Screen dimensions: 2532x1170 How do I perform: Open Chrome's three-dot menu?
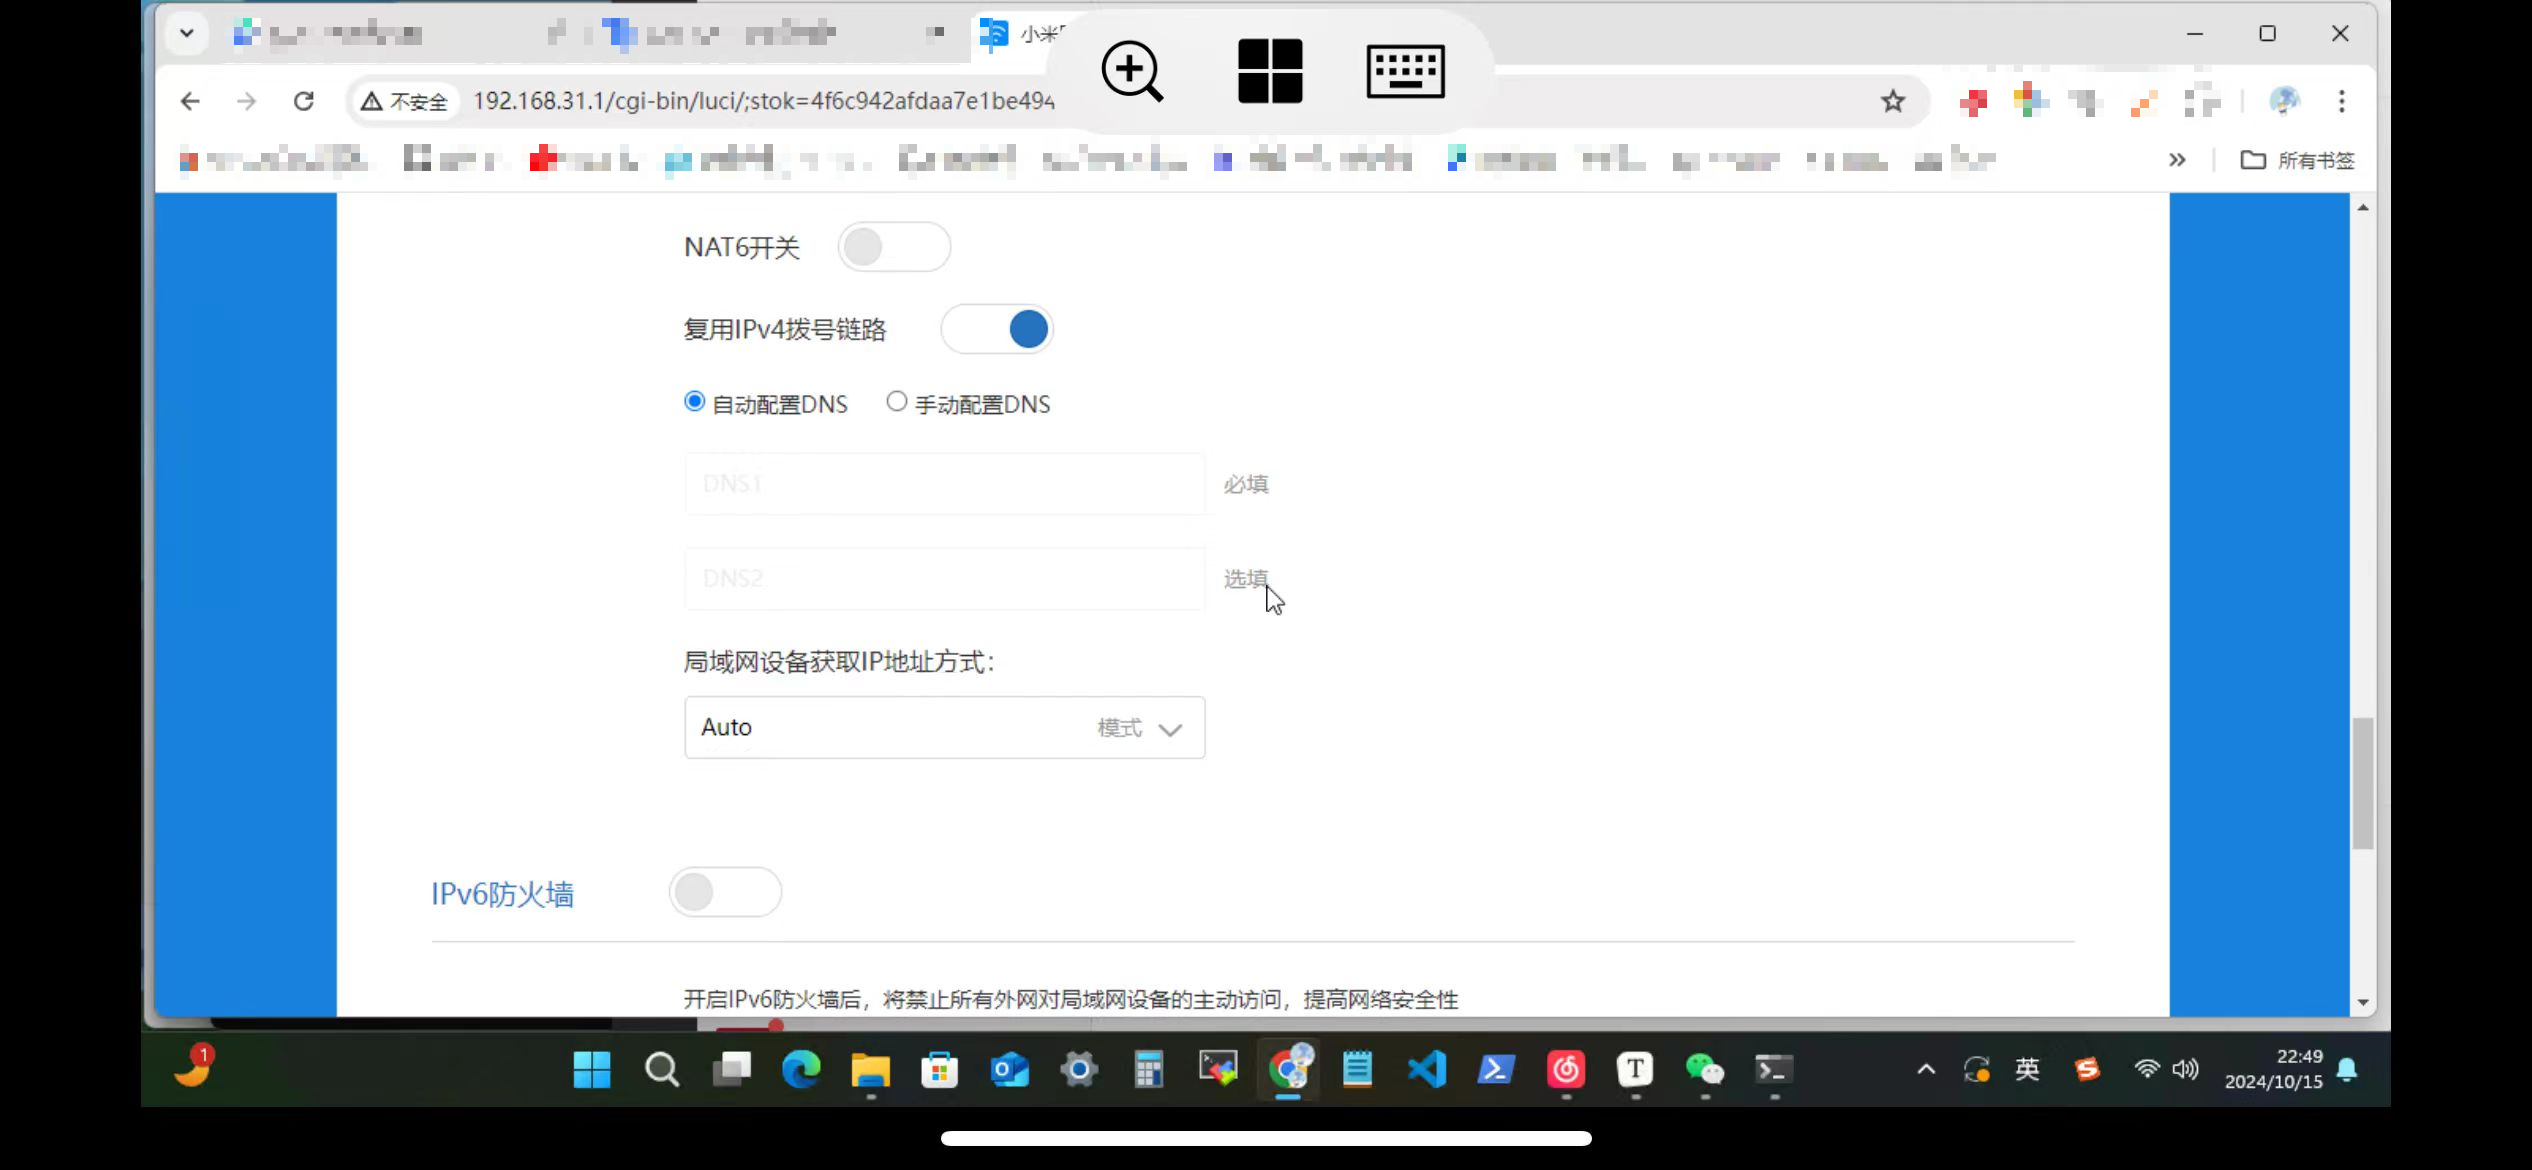click(x=2341, y=101)
